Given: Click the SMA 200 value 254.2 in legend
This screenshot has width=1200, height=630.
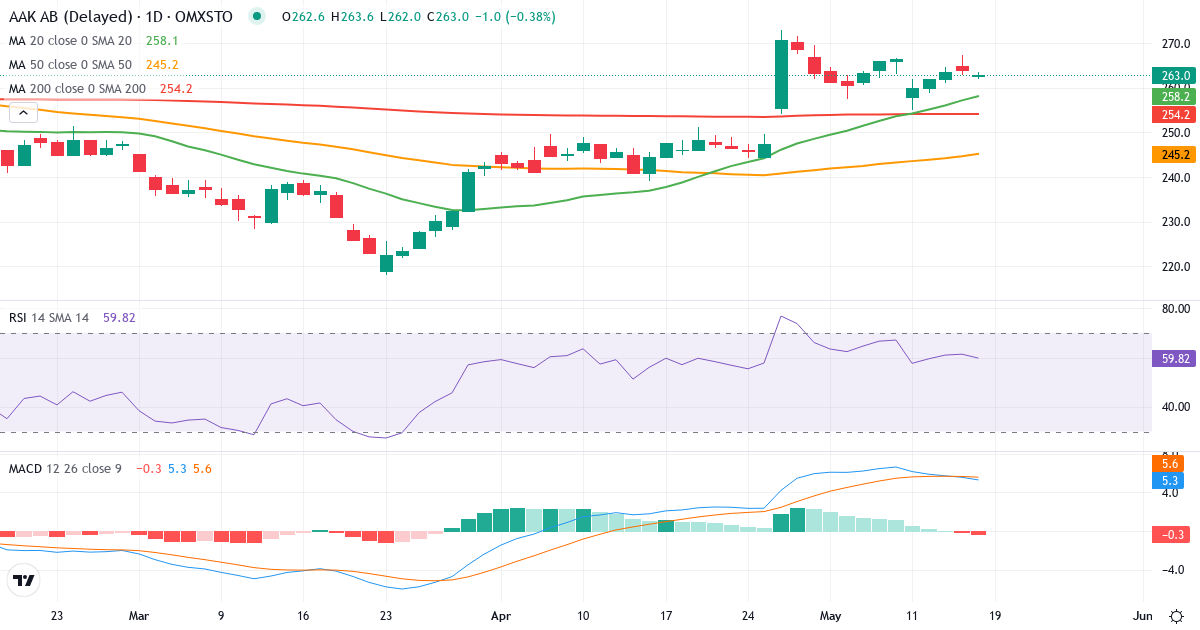Looking at the screenshot, I should tap(176, 89).
